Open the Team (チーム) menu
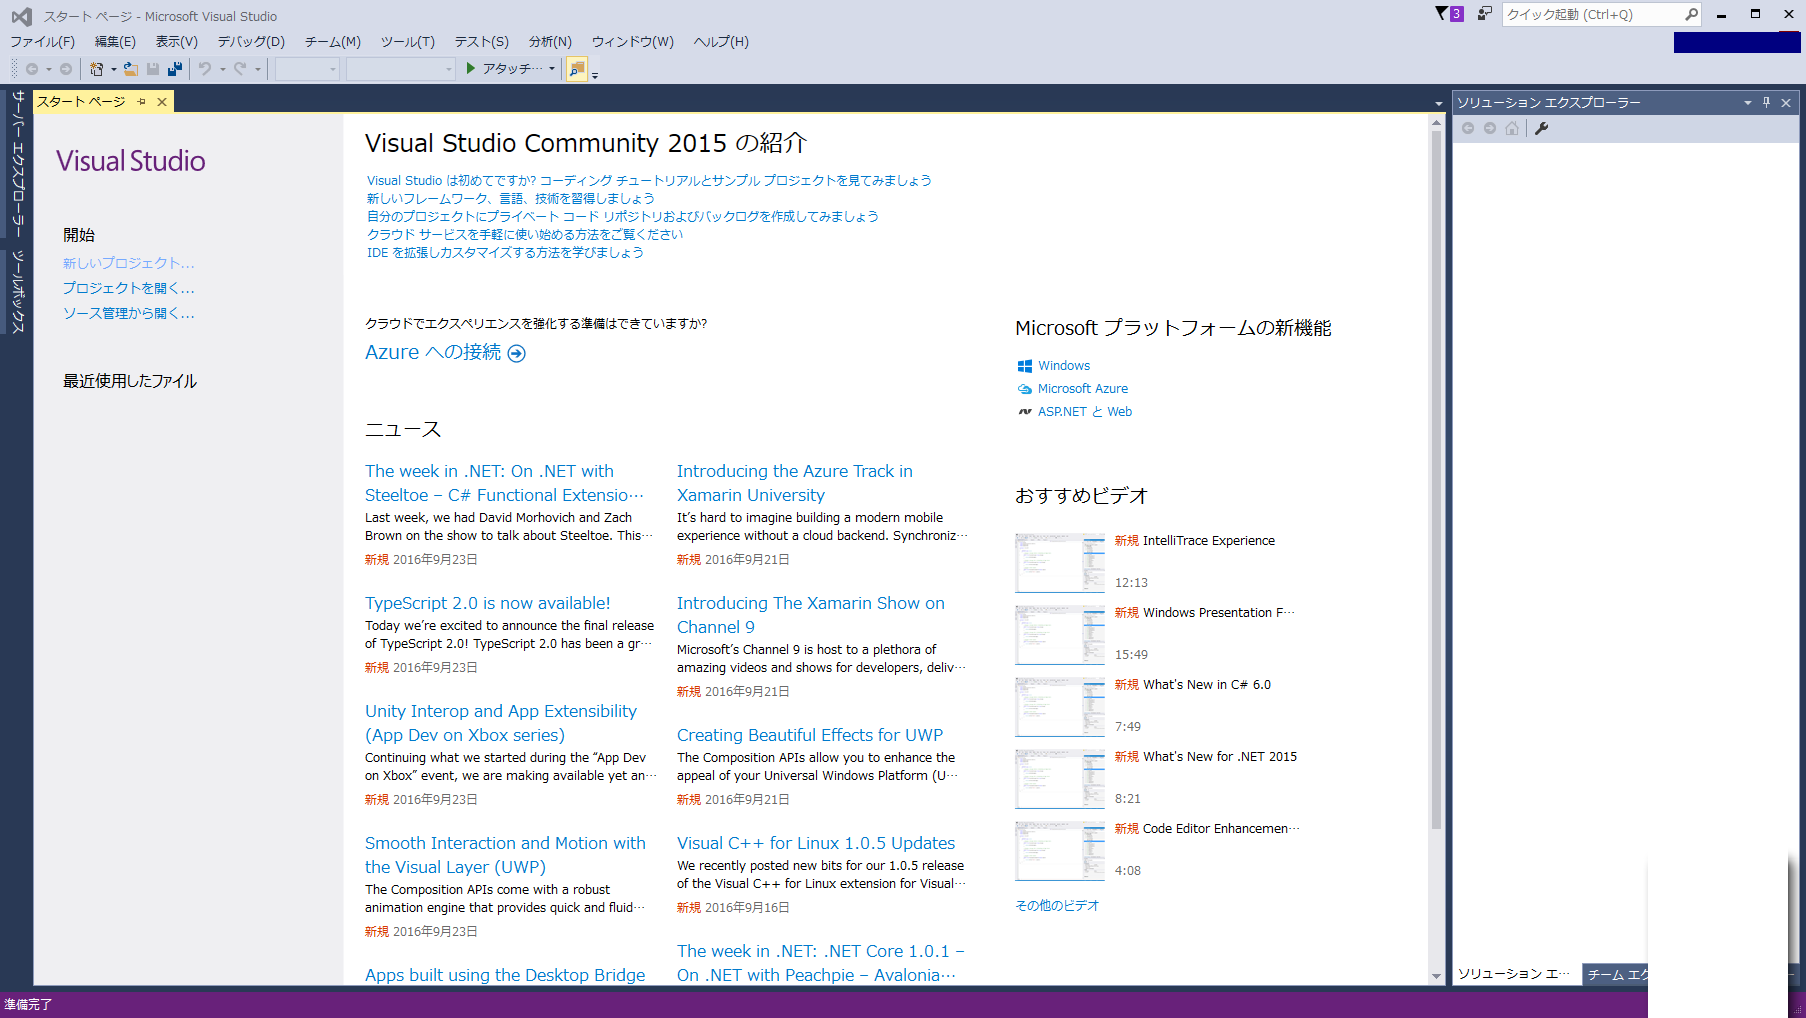 (x=333, y=41)
